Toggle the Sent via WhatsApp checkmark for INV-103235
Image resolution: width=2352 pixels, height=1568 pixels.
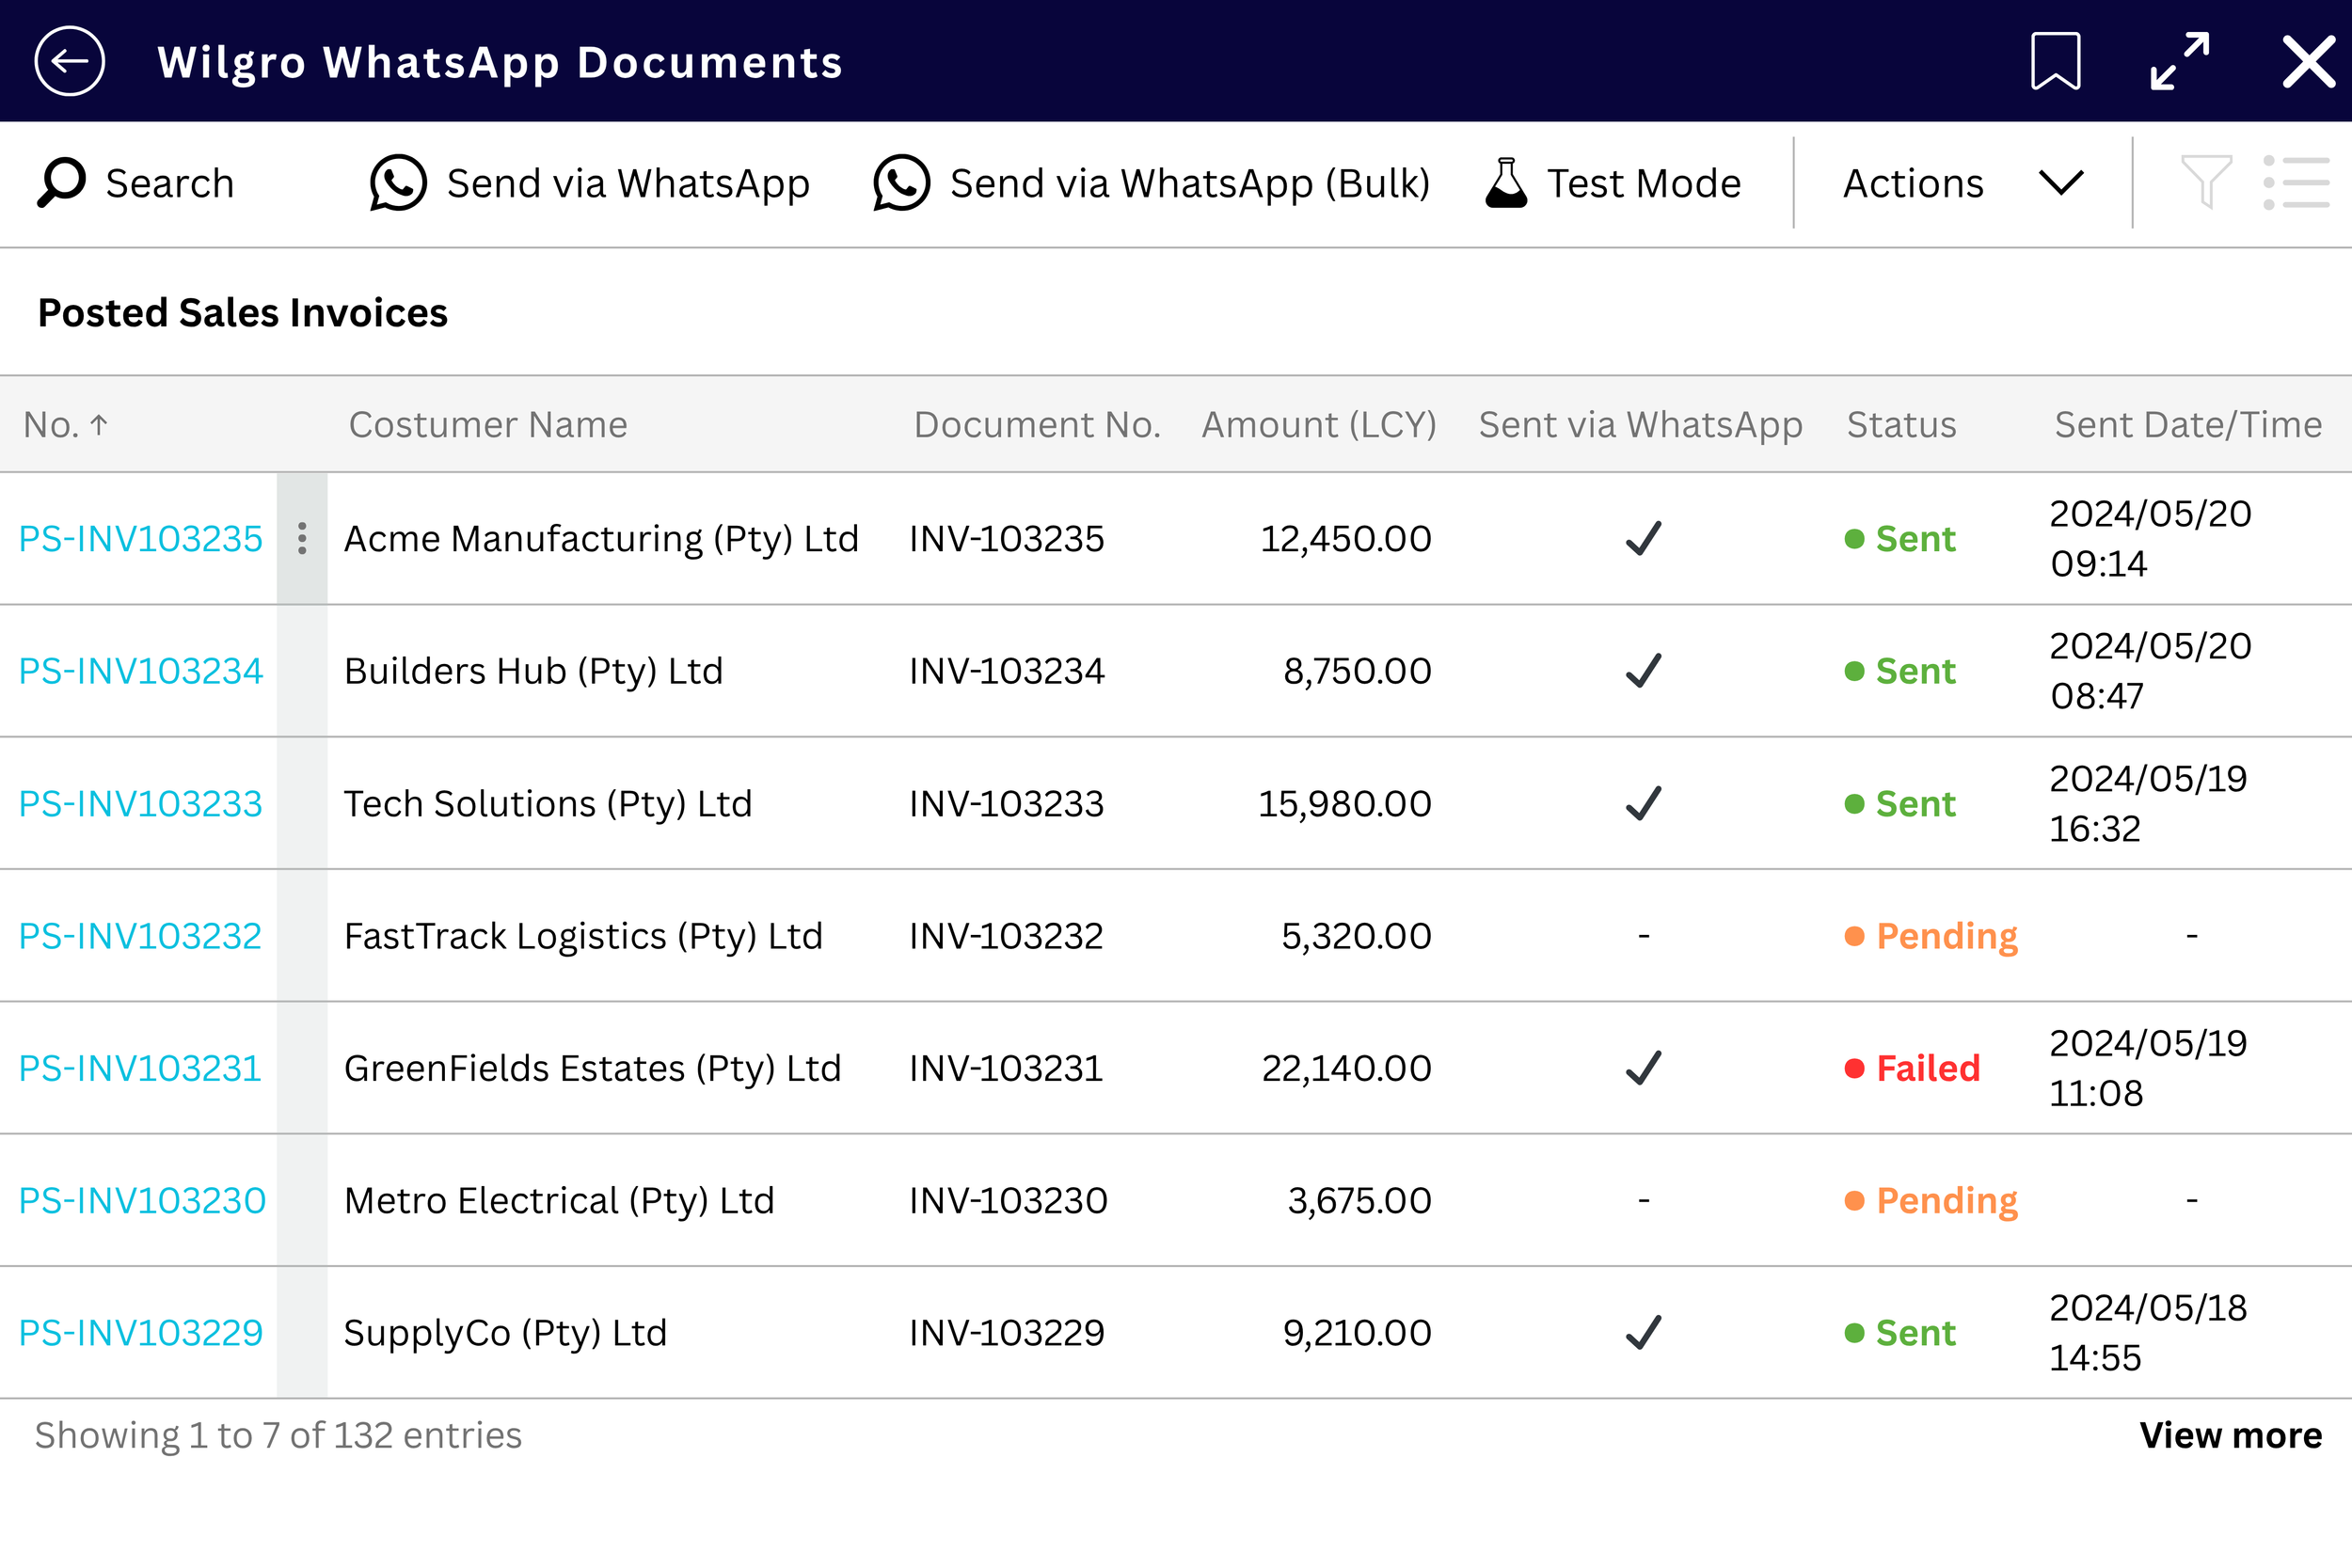tap(1643, 538)
